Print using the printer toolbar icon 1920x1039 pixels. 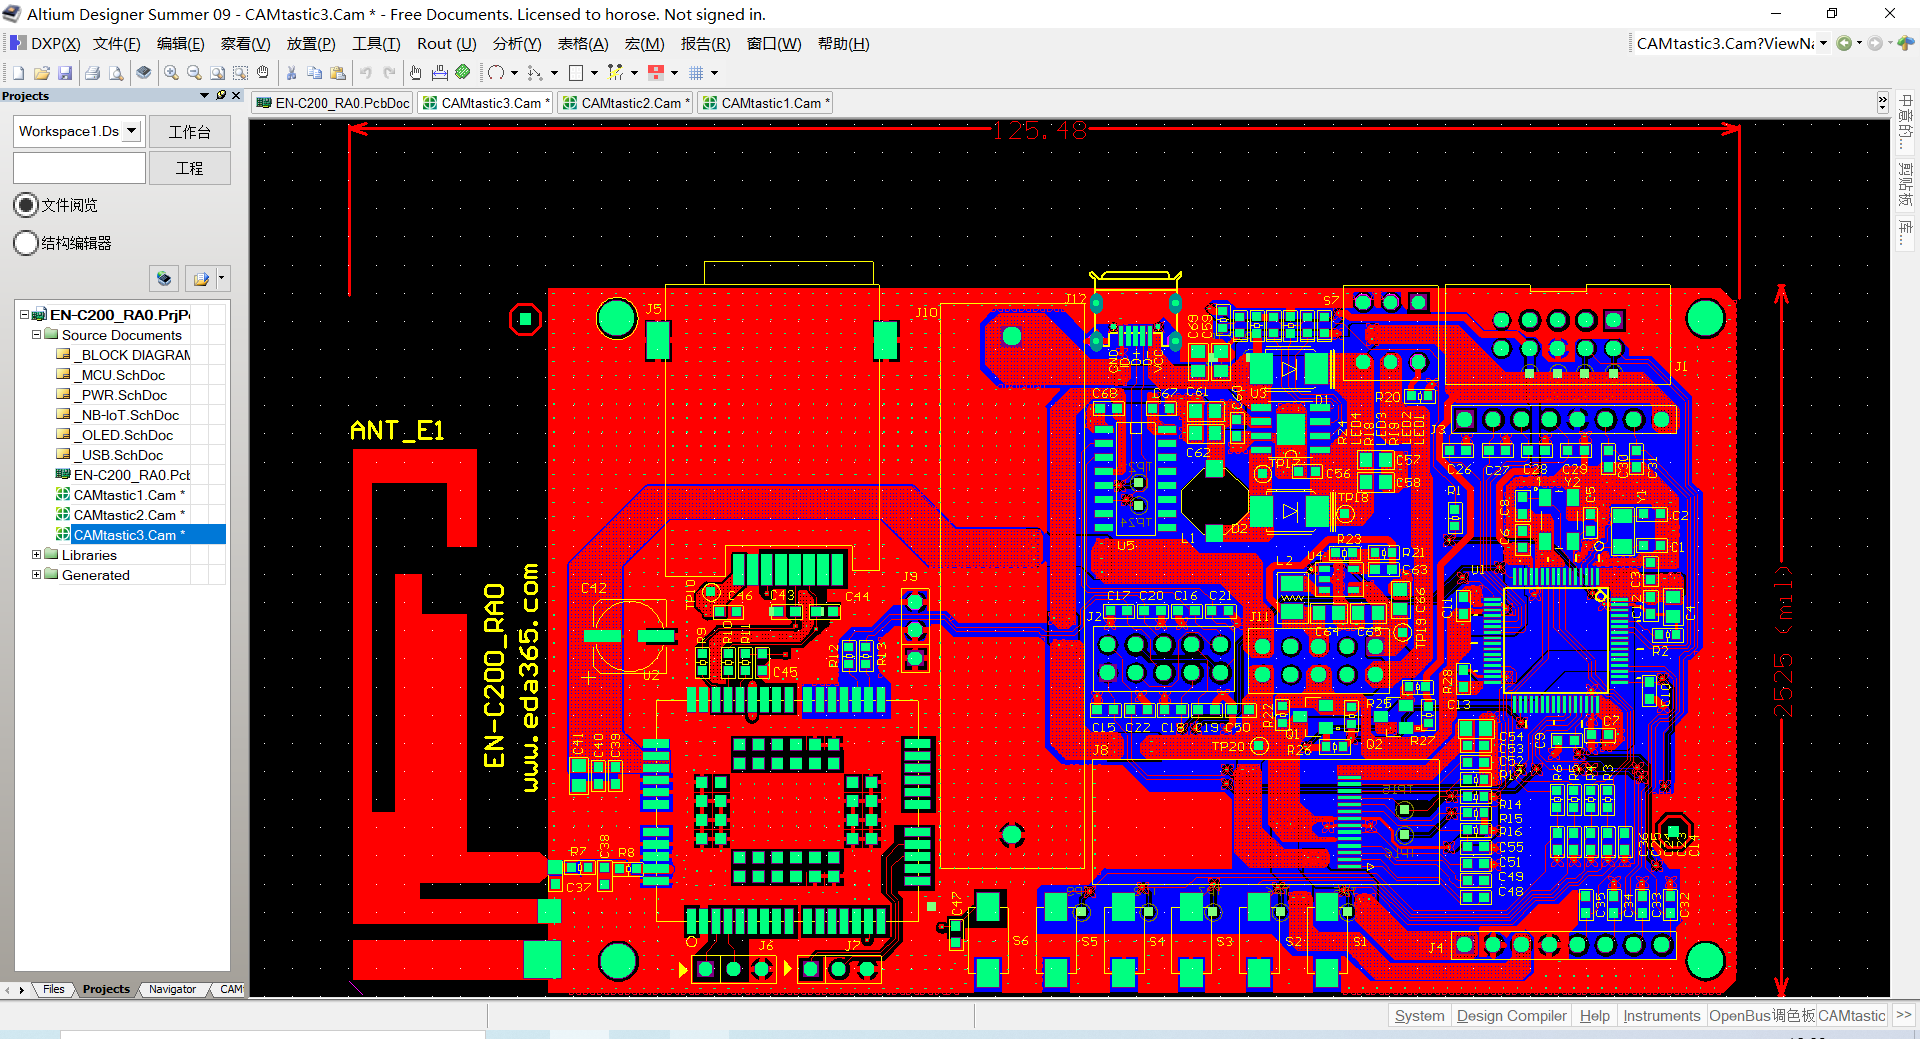(x=93, y=73)
